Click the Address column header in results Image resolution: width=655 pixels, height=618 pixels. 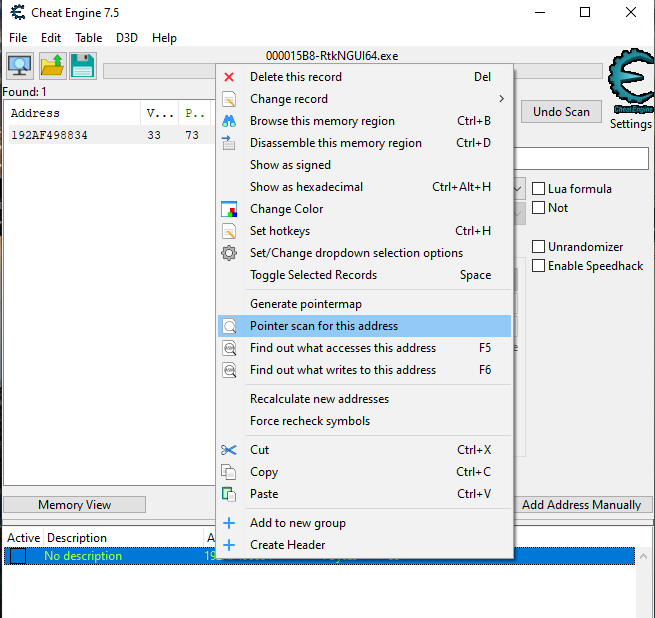(74, 113)
